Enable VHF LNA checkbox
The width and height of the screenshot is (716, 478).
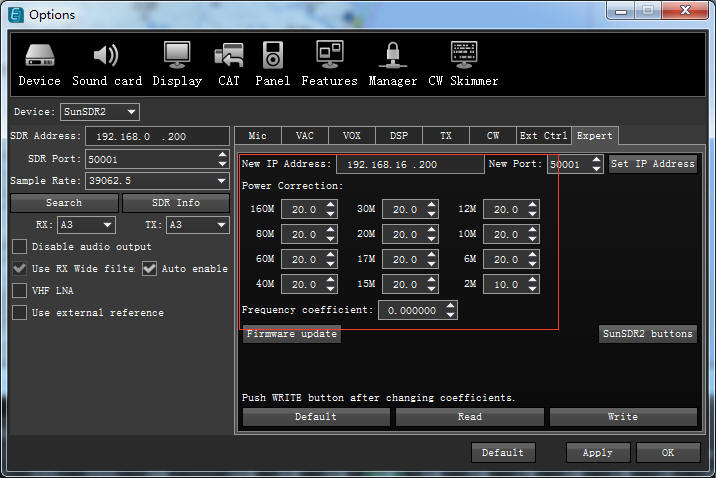(x=19, y=290)
